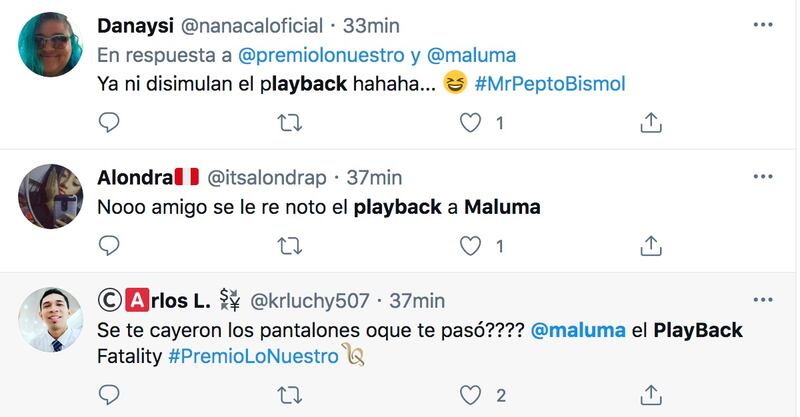Like Danaysi's tweet about playback

(470, 123)
